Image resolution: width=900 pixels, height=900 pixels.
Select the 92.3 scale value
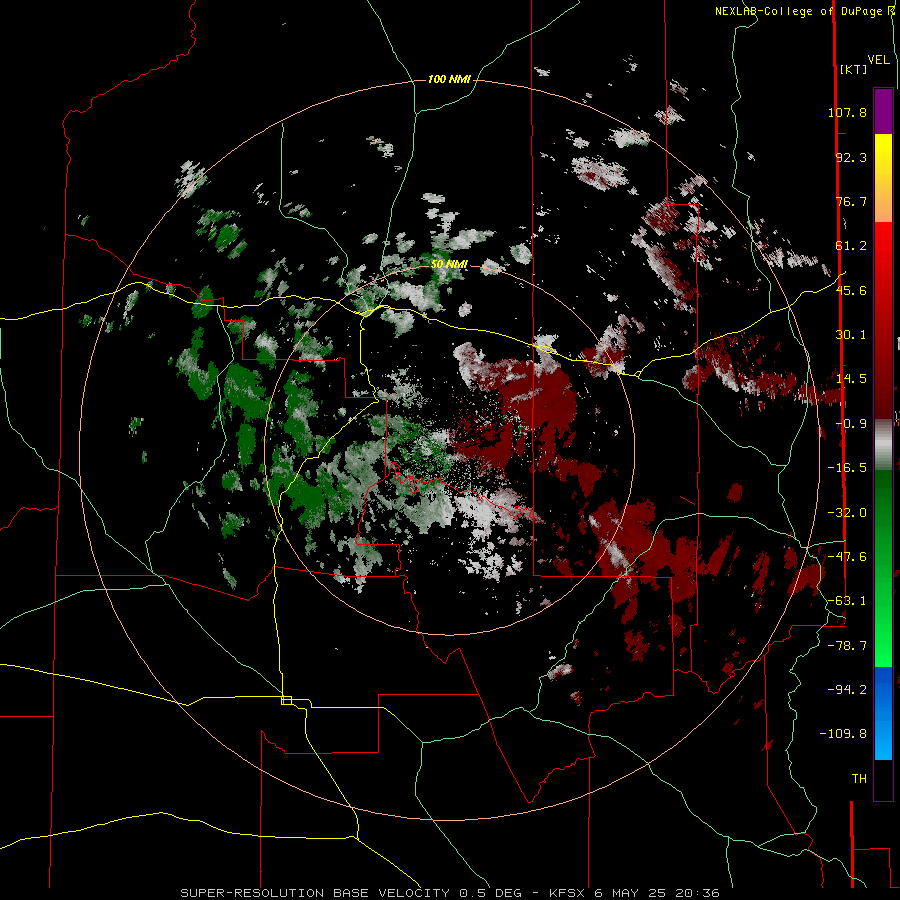(851, 157)
